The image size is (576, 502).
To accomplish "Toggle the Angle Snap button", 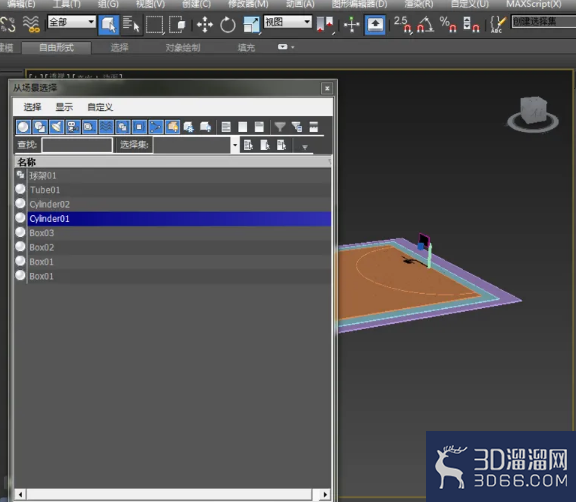I will (425, 25).
